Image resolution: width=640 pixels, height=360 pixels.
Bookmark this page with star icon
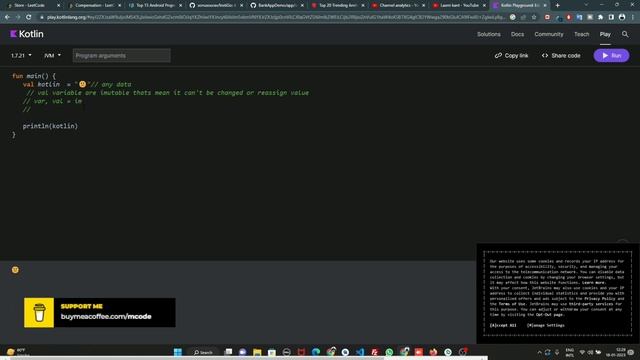pyautogui.click(x=534, y=17)
